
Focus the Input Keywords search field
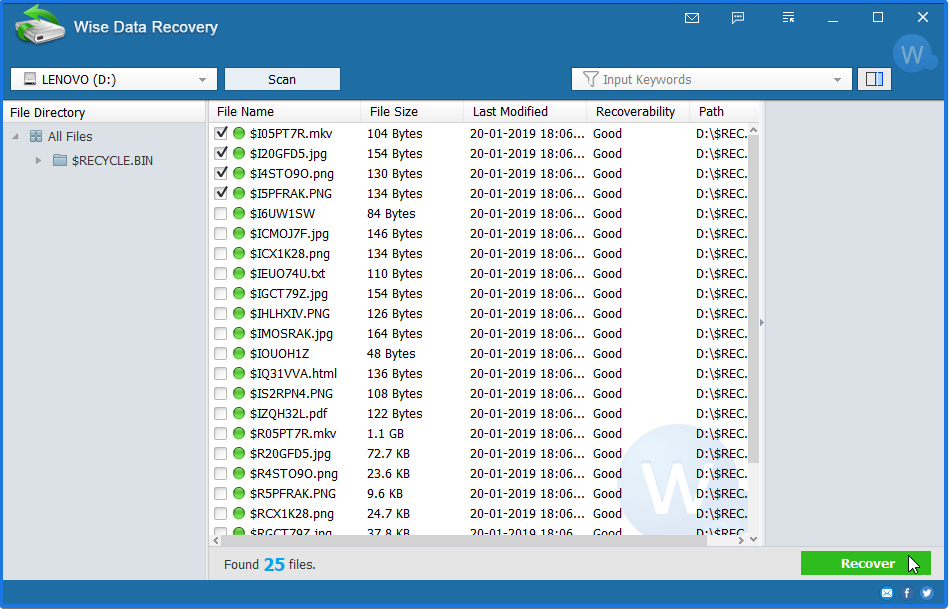tap(711, 79)
